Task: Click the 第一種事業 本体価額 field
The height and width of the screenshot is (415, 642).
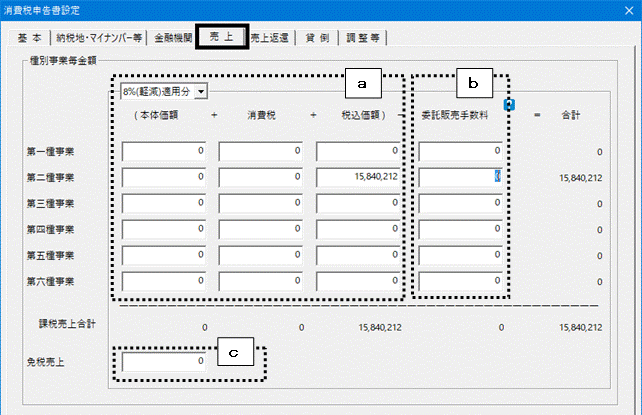Action: tap(164, 151)
